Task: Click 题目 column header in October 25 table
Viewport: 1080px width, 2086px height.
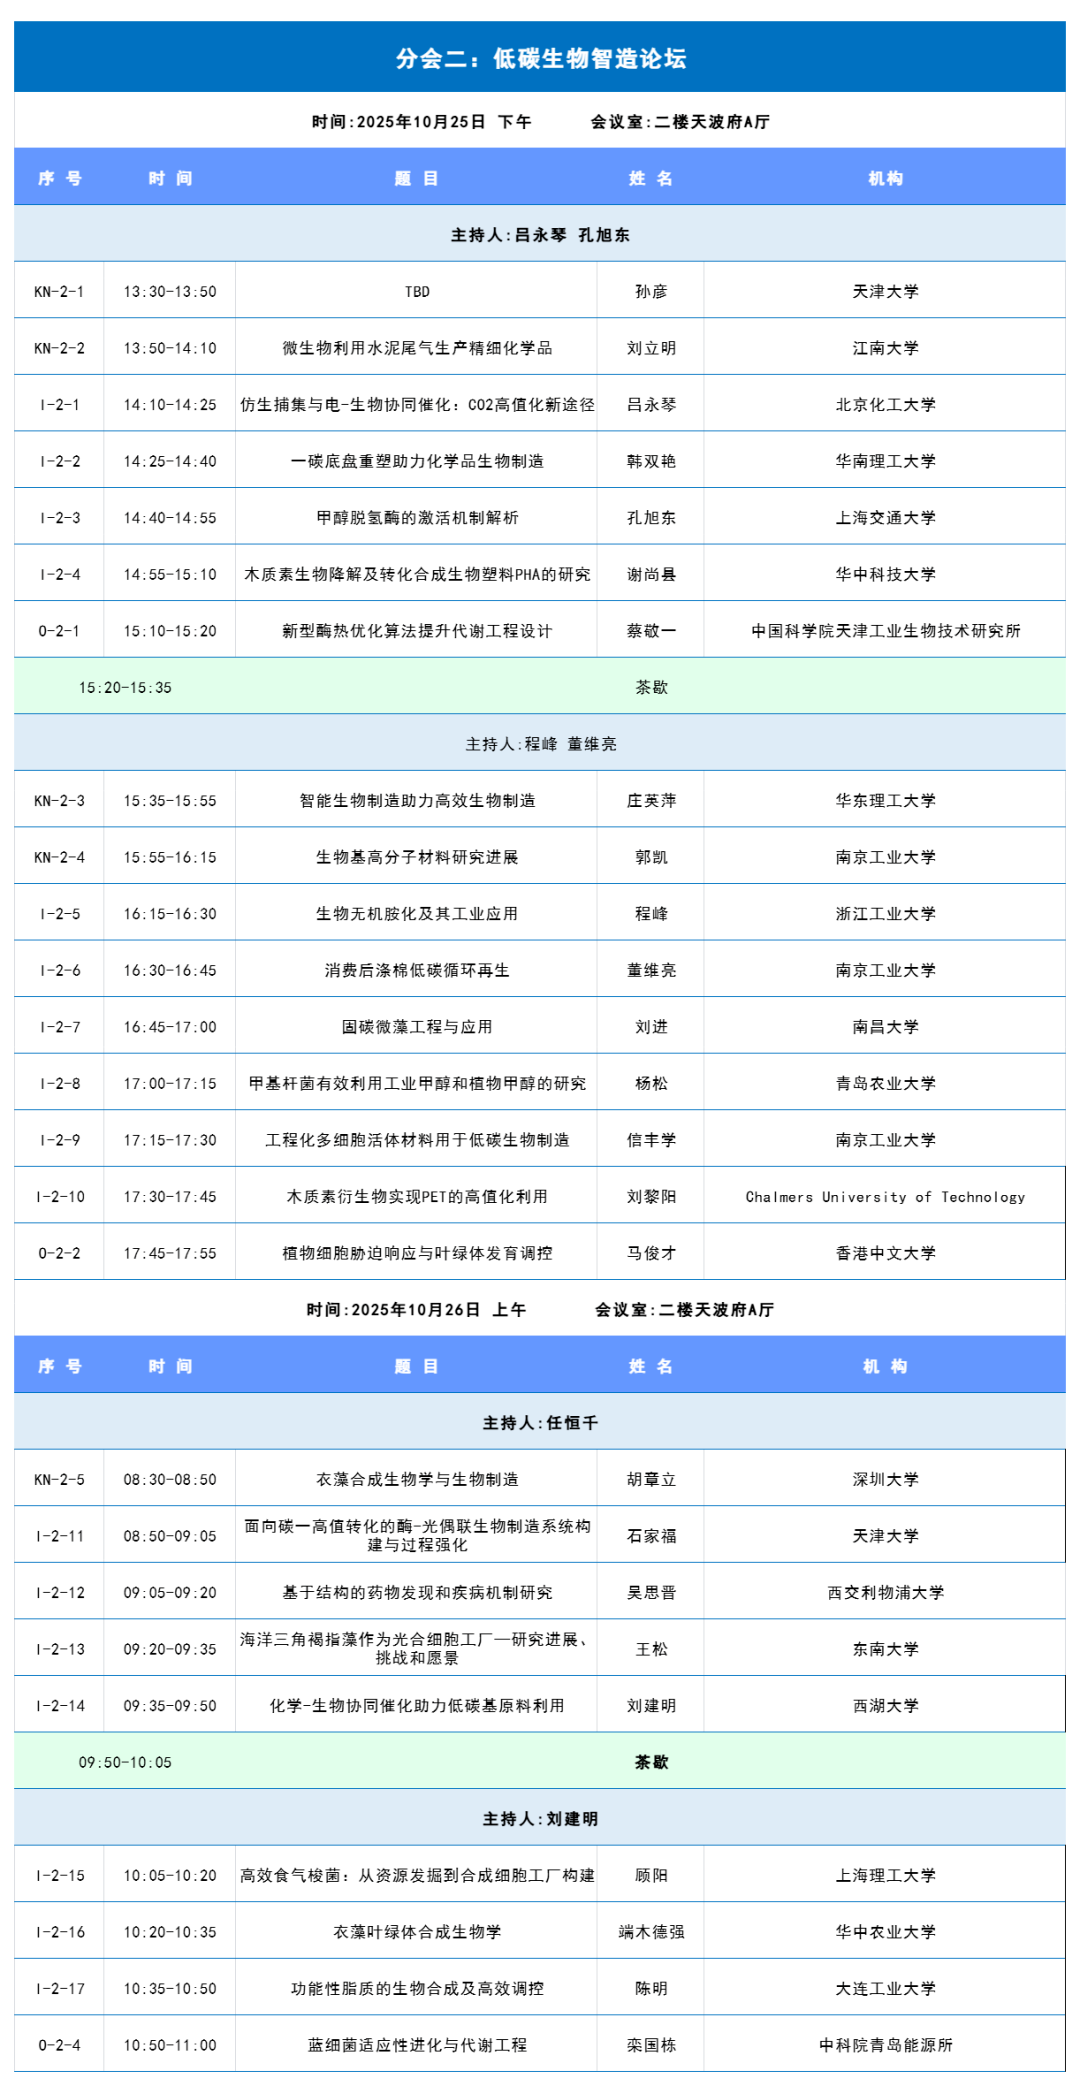Action: (x=417, y=178)
